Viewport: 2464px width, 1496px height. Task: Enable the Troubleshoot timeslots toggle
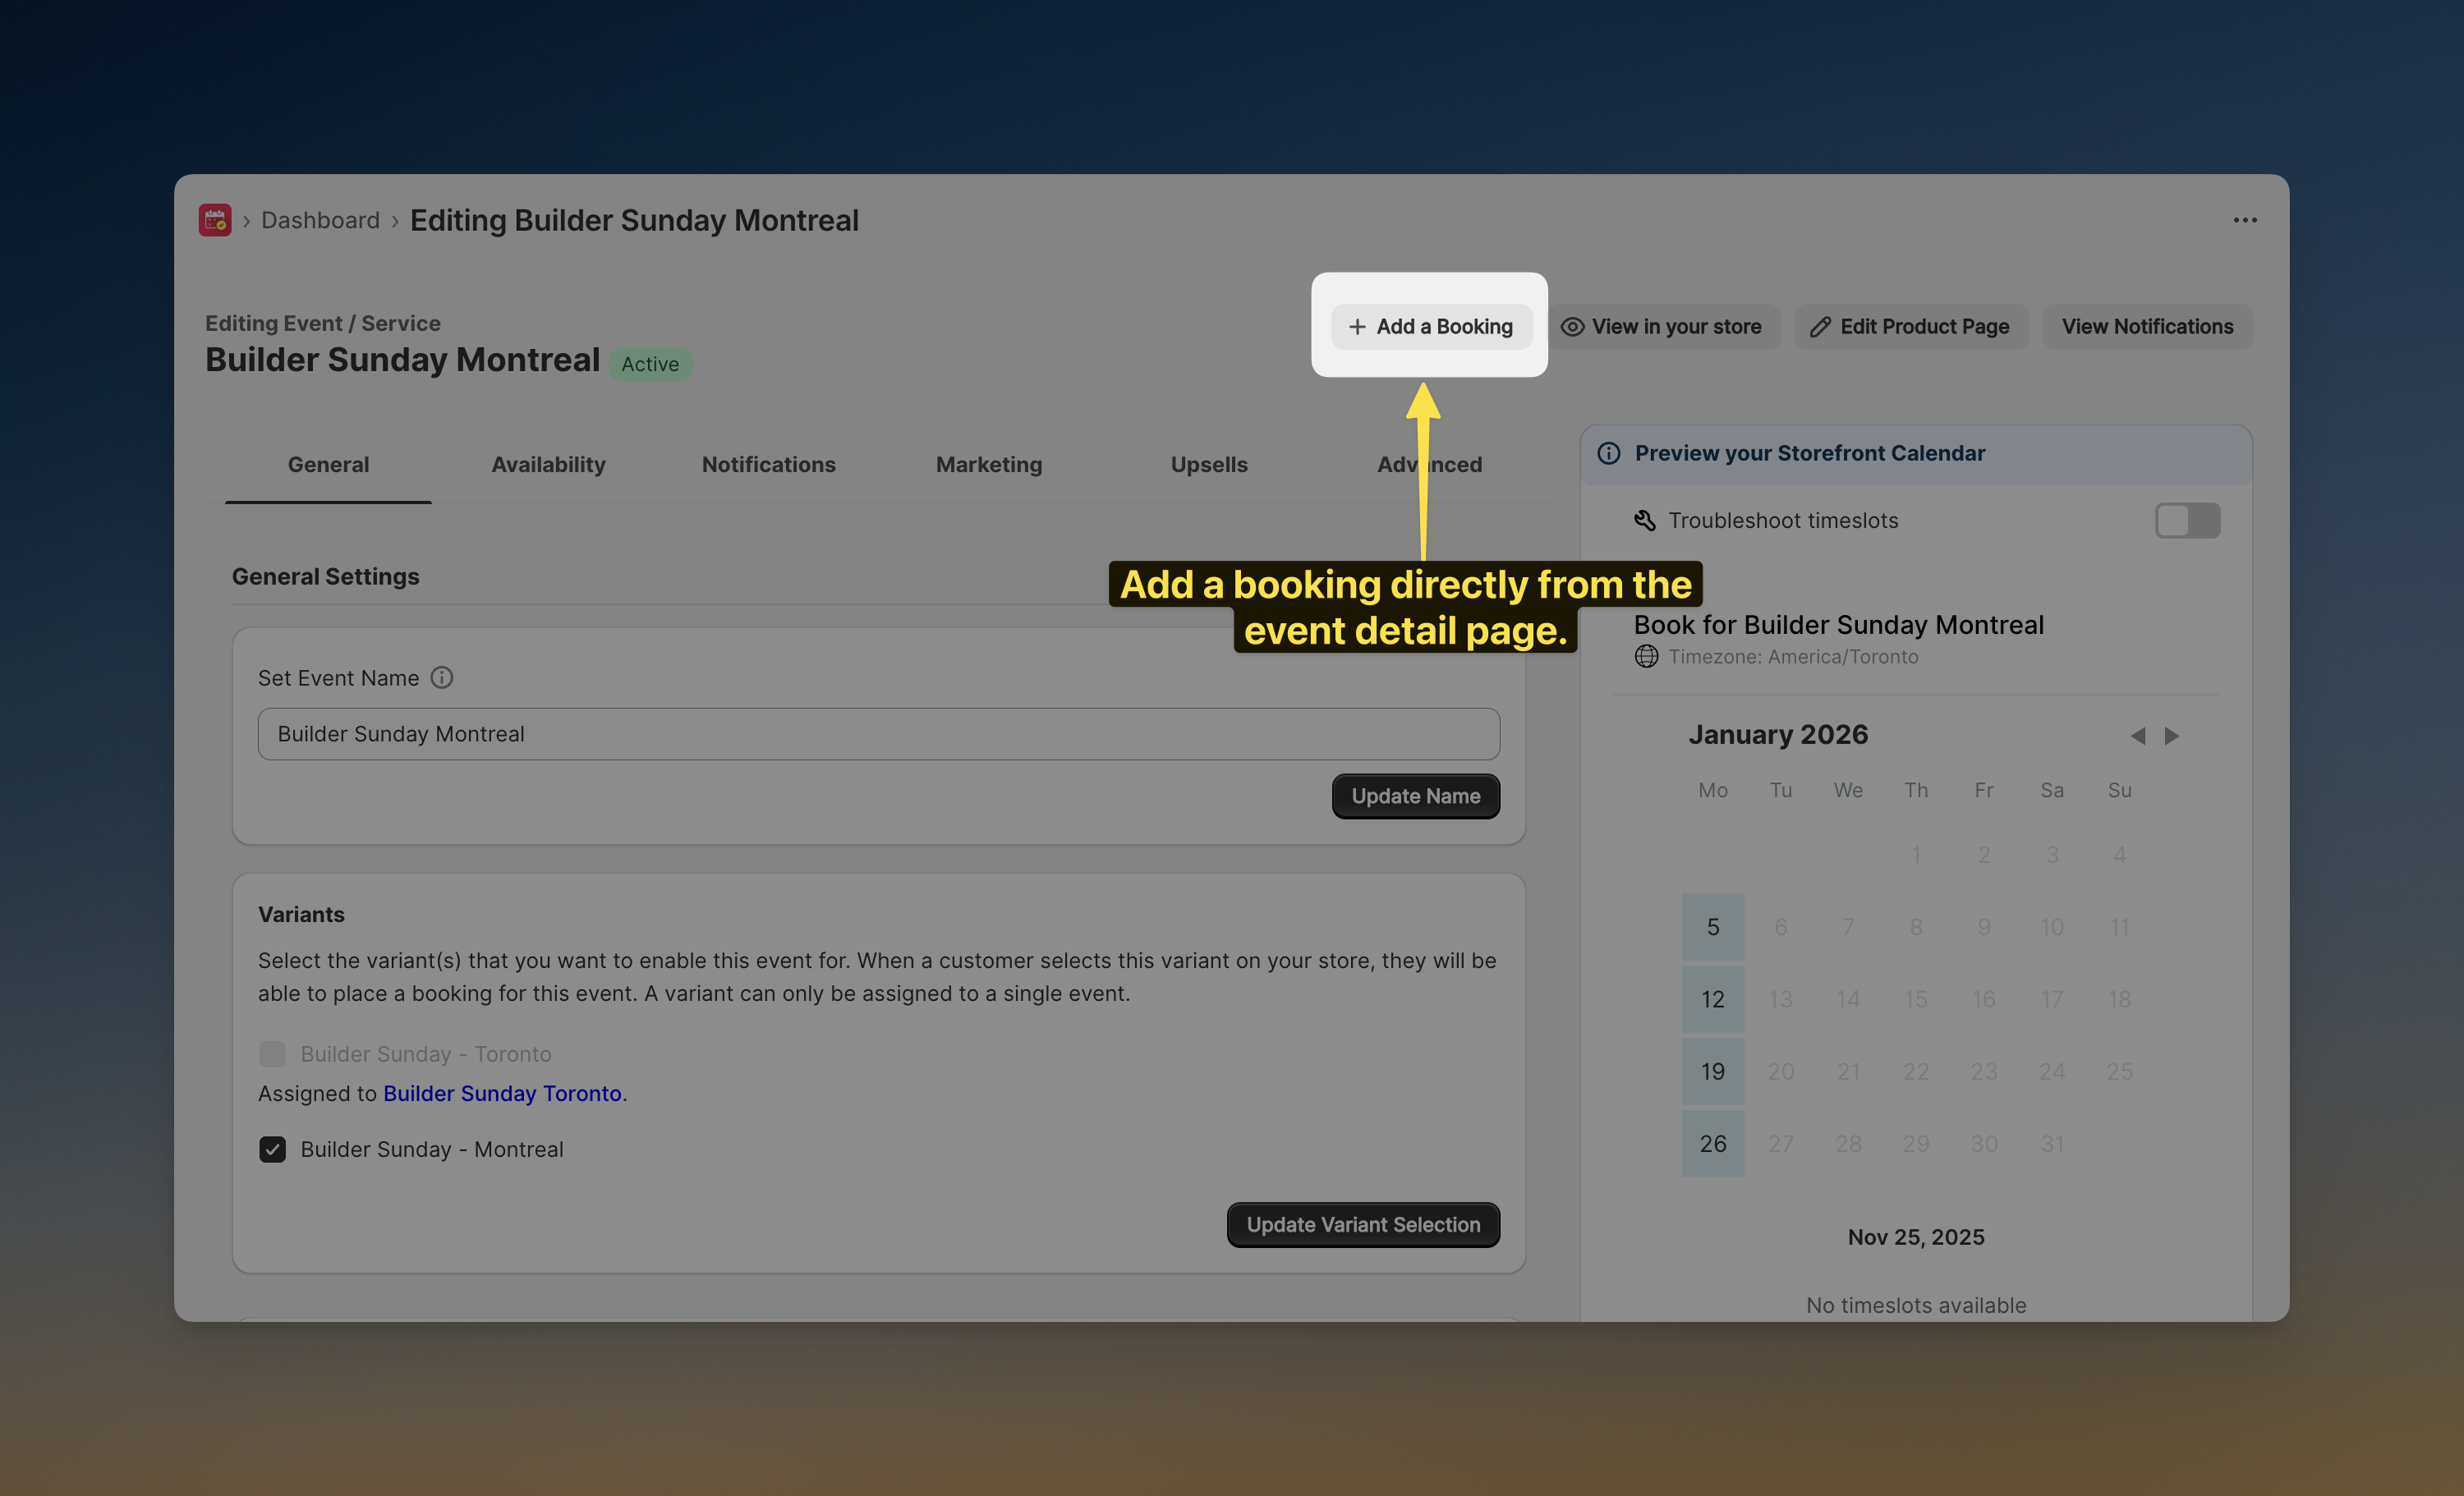tap(2187, 520)
